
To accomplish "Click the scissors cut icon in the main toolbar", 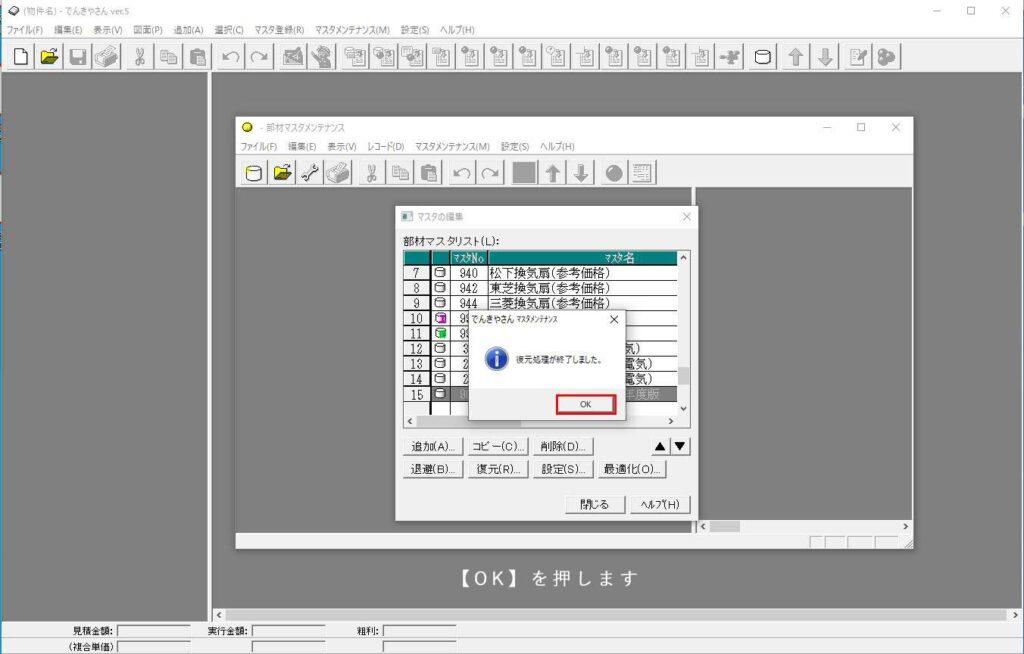I will 139,57.
